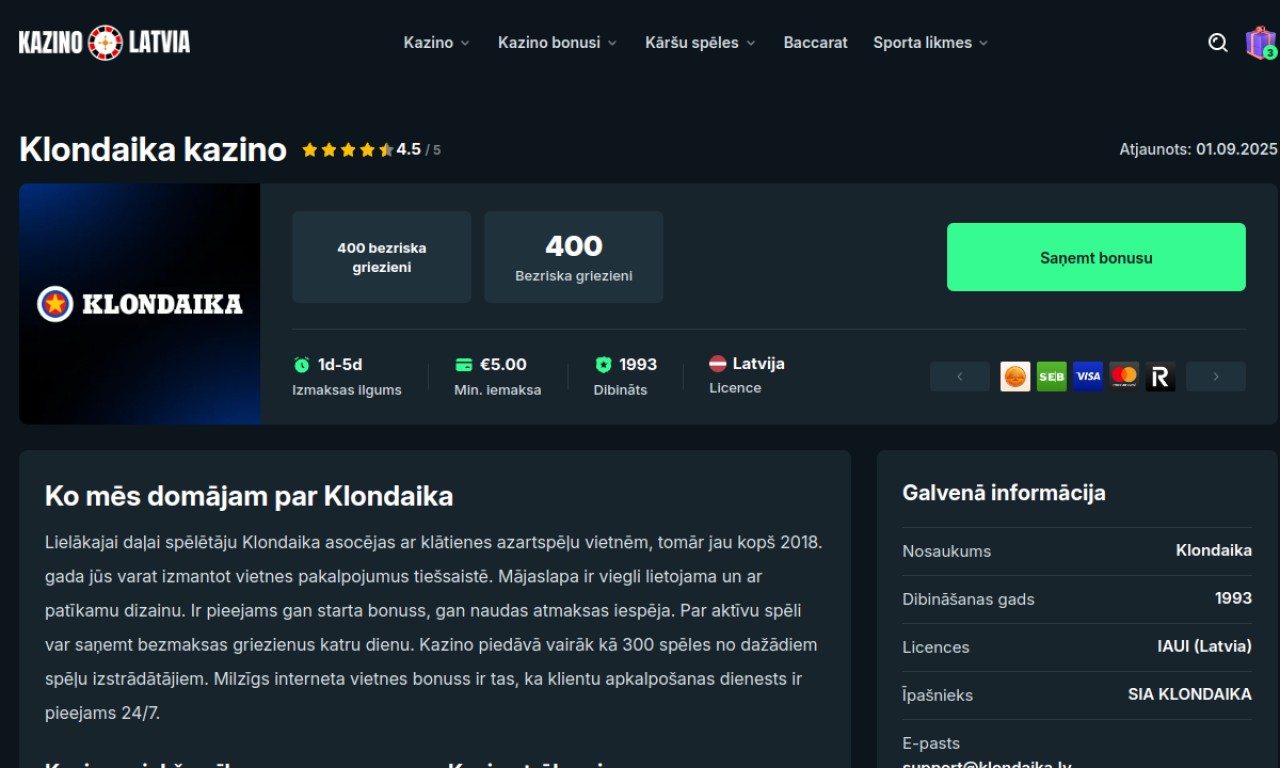
Task: Click the Ko mēs domājam par Klondaika heading
Action: [x=249, y=496]
